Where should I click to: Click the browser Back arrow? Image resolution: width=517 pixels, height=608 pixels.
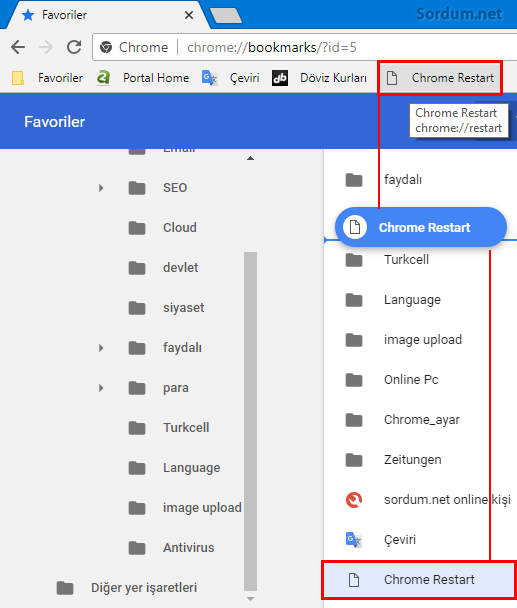click(18, 47)
